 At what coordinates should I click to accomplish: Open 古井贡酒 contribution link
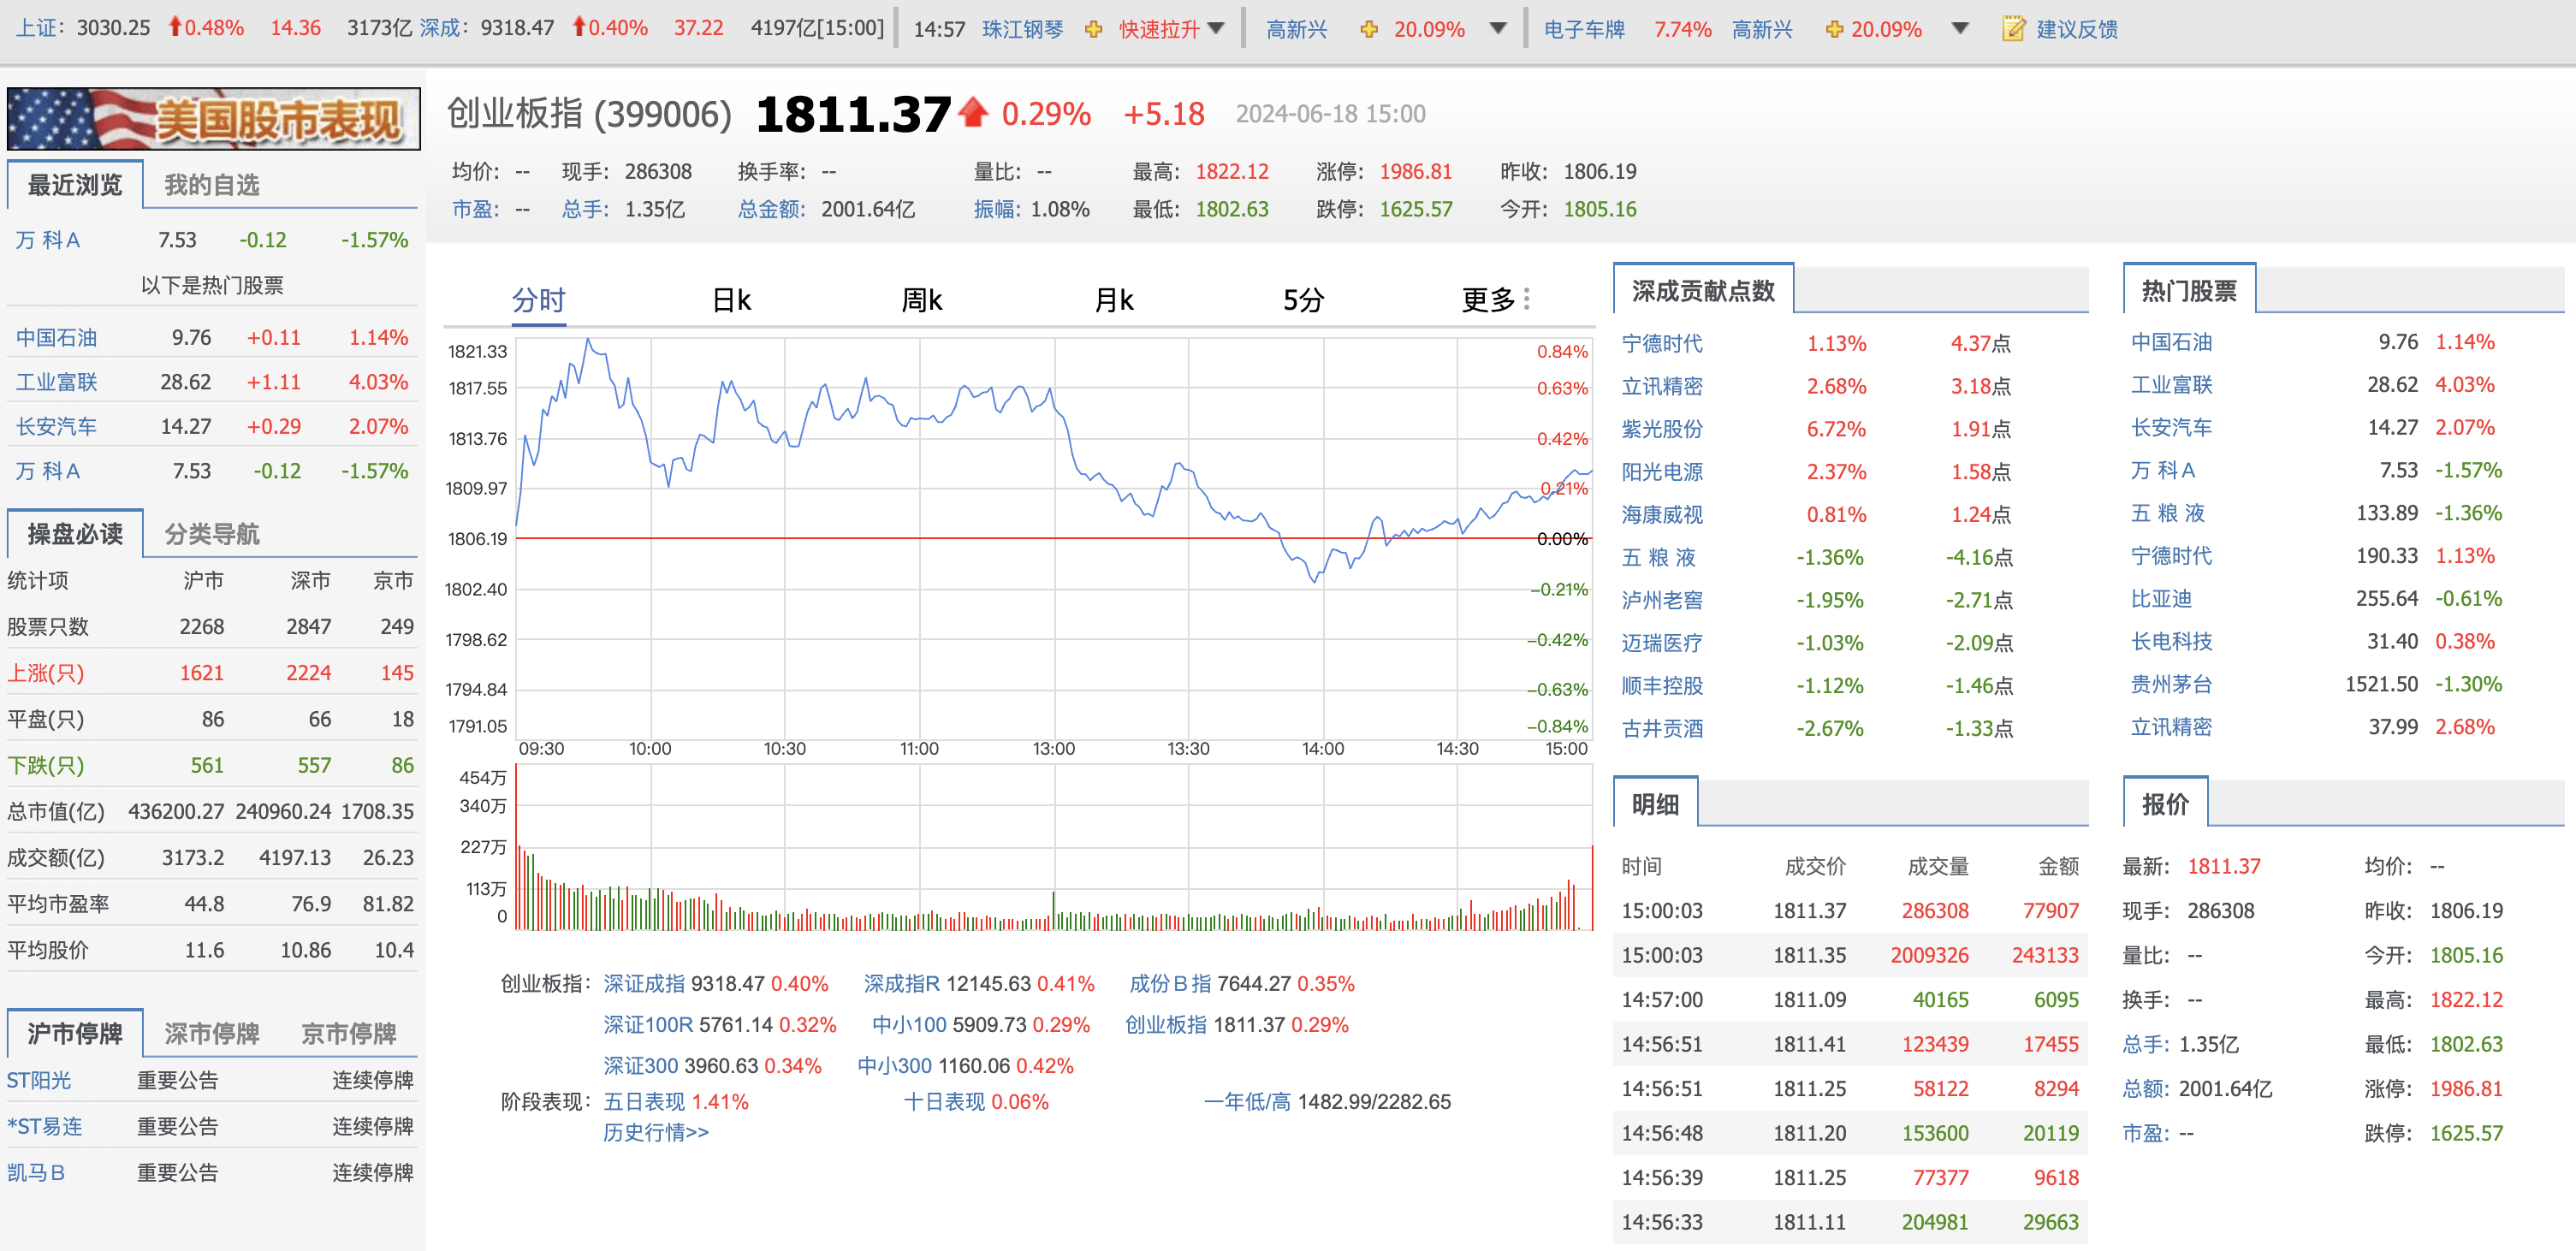tap(1662, 728)
